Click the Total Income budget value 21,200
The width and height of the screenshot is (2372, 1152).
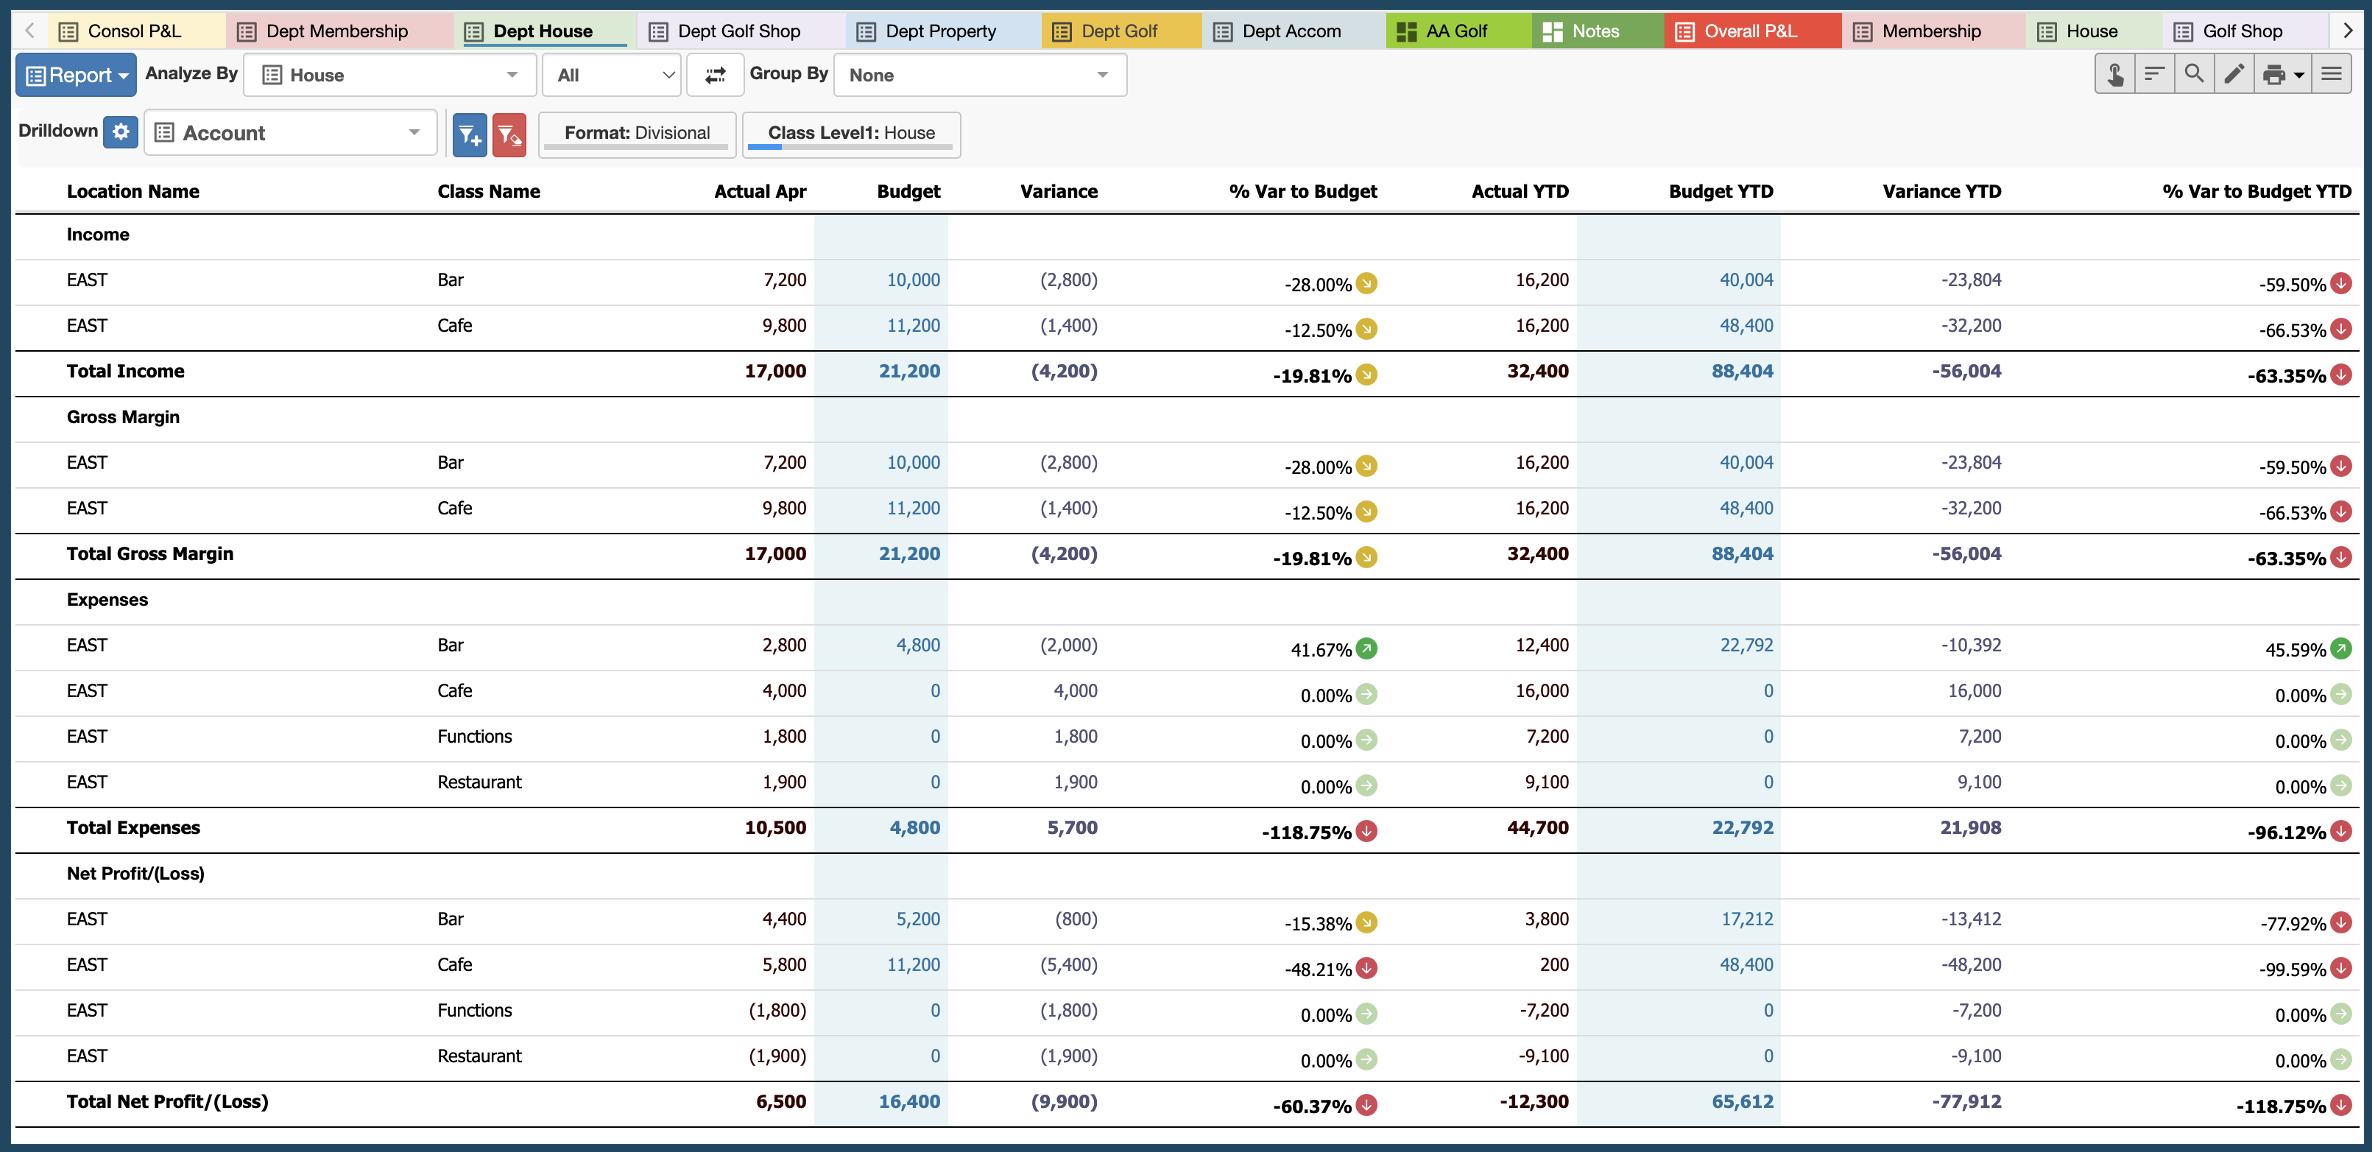tap(909, 372)
